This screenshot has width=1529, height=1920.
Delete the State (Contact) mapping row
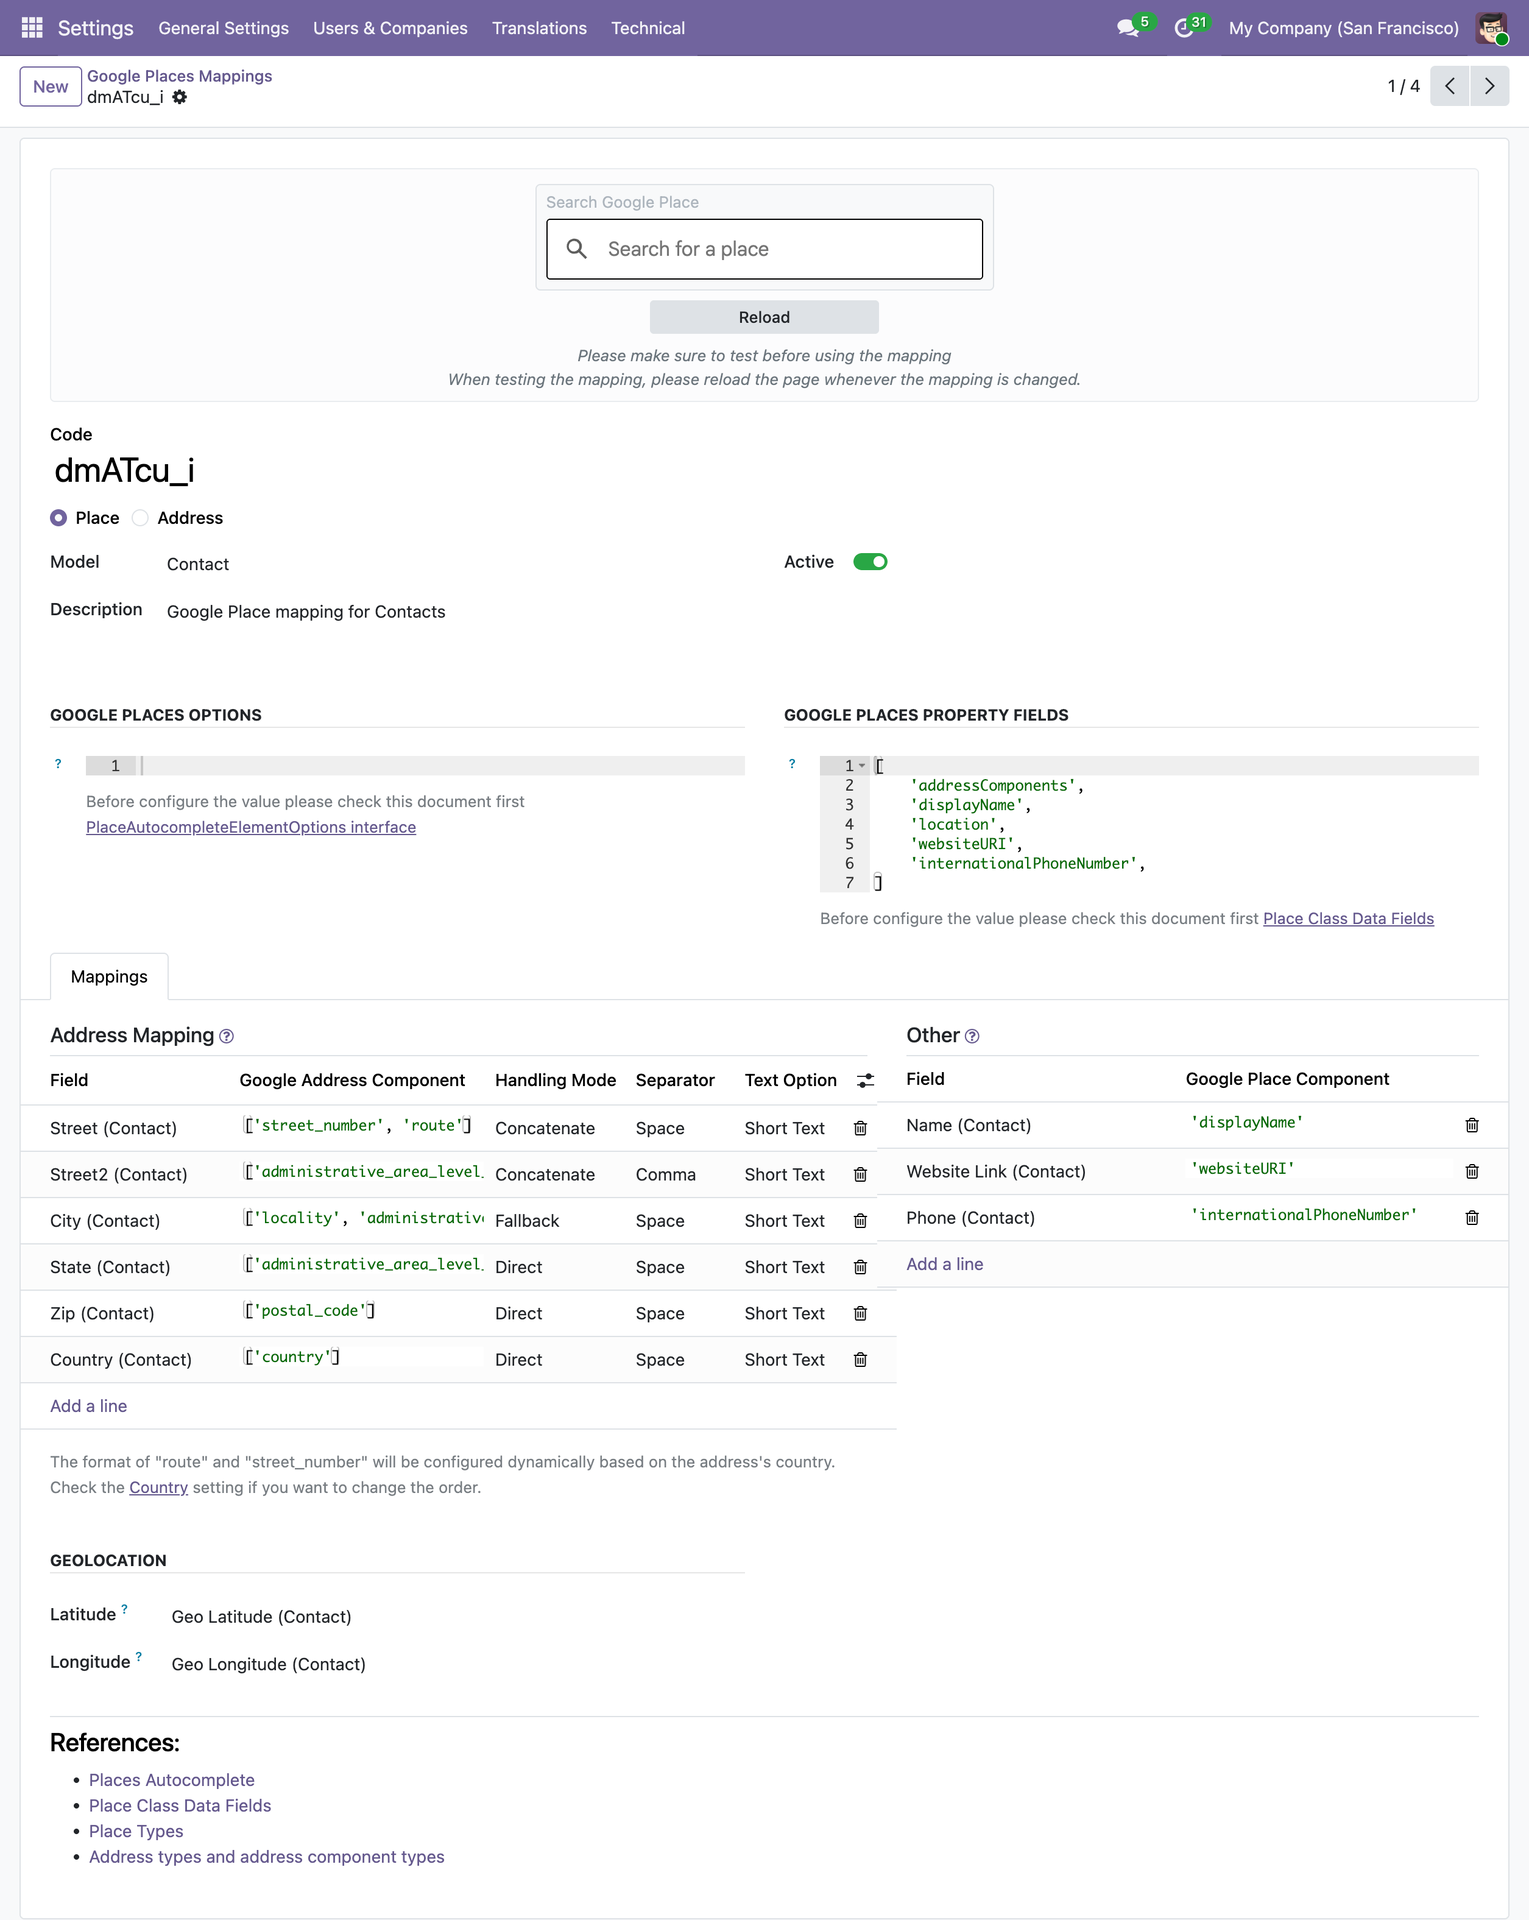[x=860, y=1267]
